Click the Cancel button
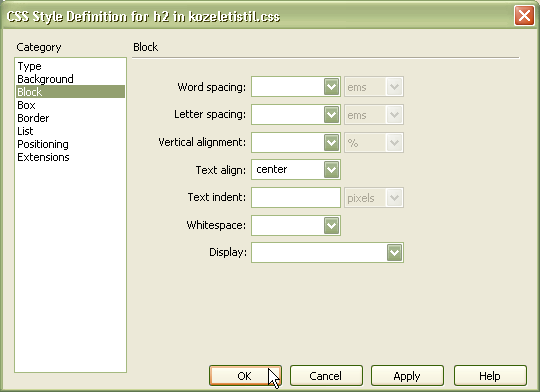This screenshot has height=392, width=540. 326,375
